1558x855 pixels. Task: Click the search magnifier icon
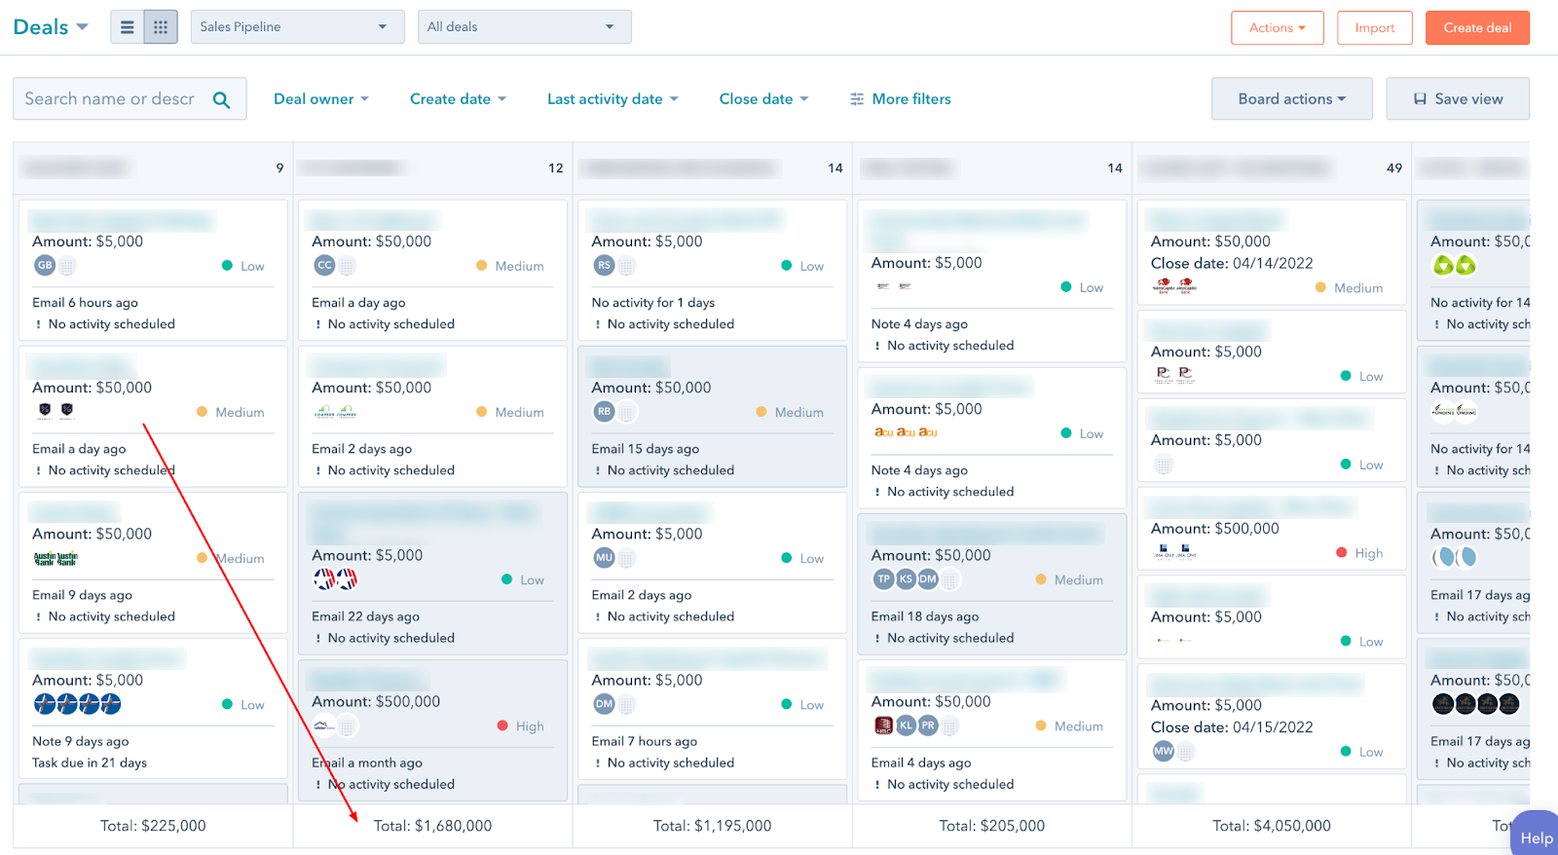tap(221, 98)
